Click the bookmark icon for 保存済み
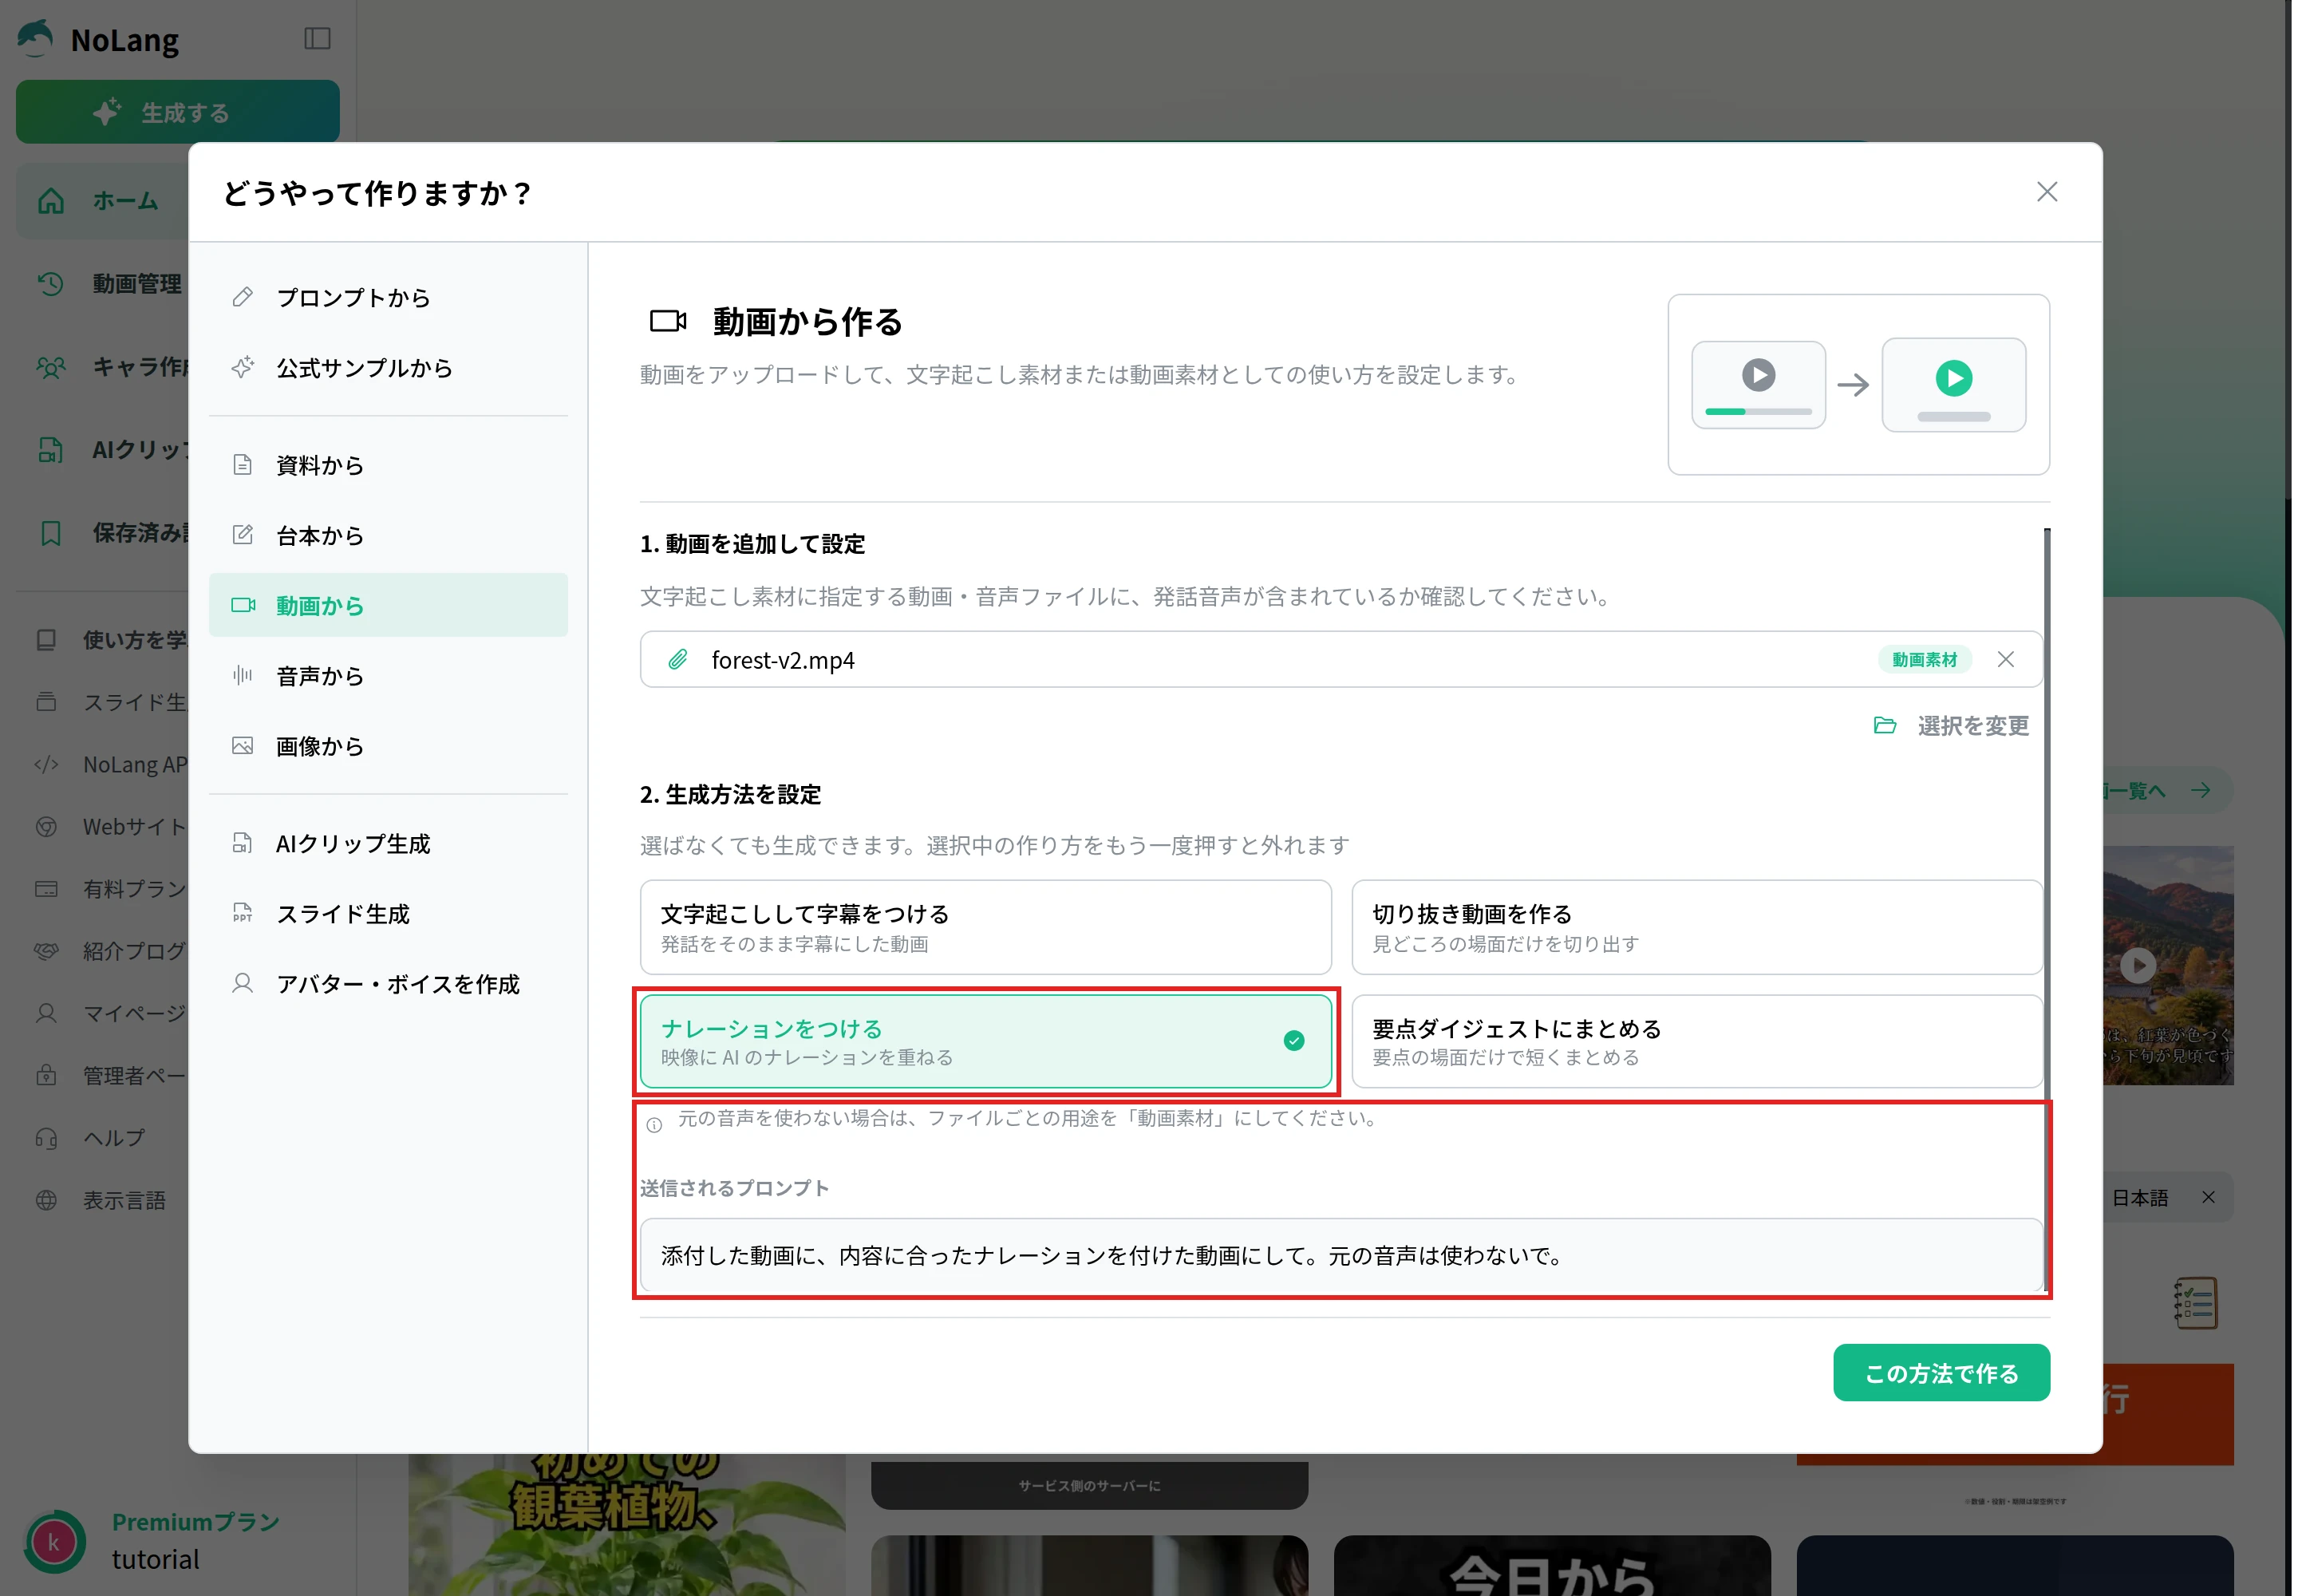The width and height of the screenshot is (2298, 1596). point(51,533)
